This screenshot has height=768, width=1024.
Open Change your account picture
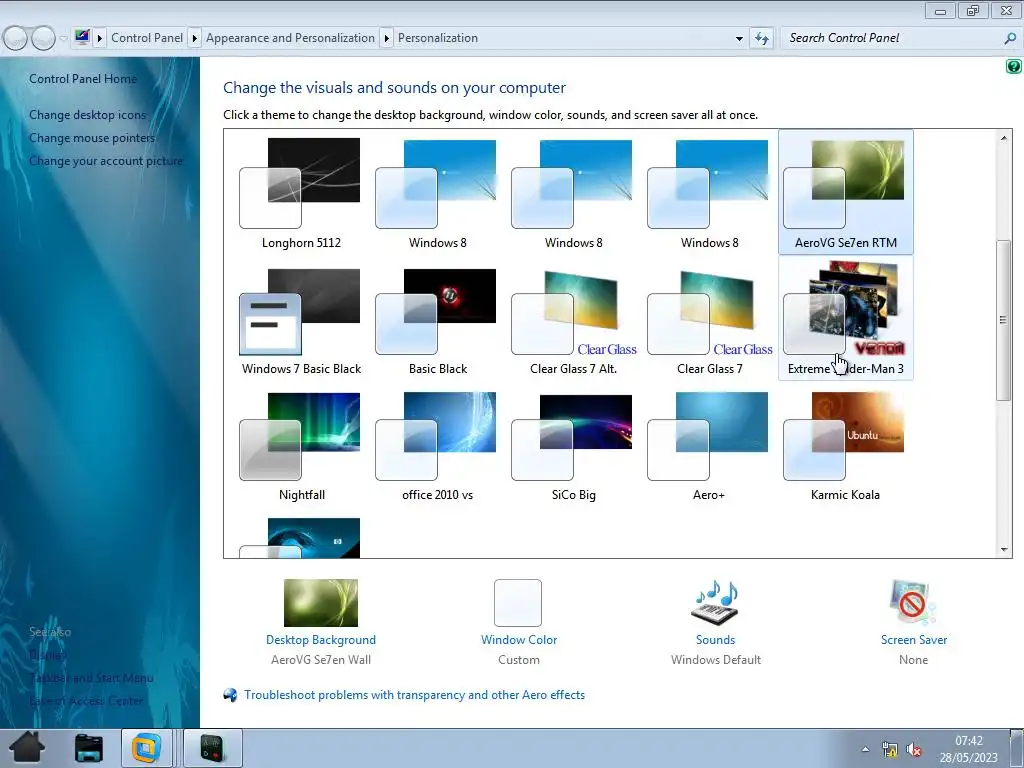tap(106, 161)
